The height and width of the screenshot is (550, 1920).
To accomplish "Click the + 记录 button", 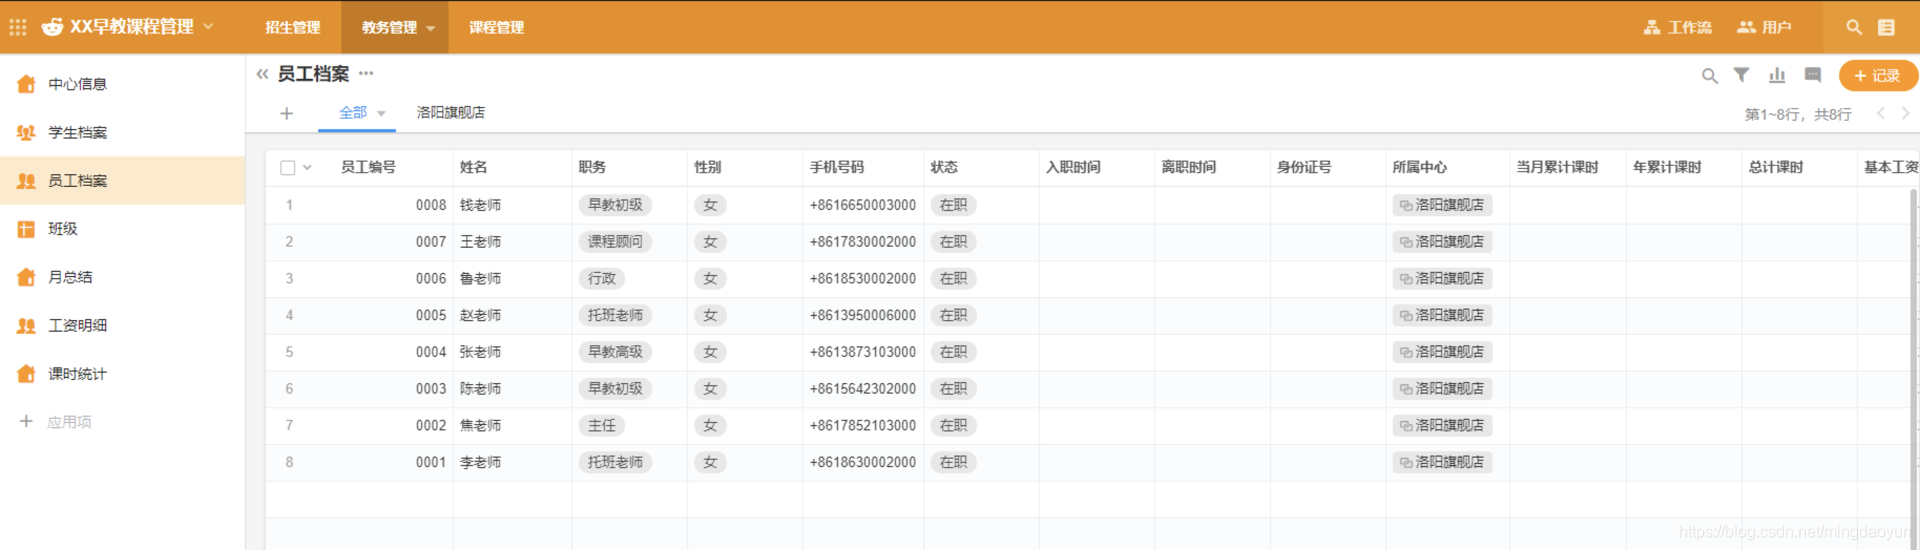I will [x=1878, y=76].
